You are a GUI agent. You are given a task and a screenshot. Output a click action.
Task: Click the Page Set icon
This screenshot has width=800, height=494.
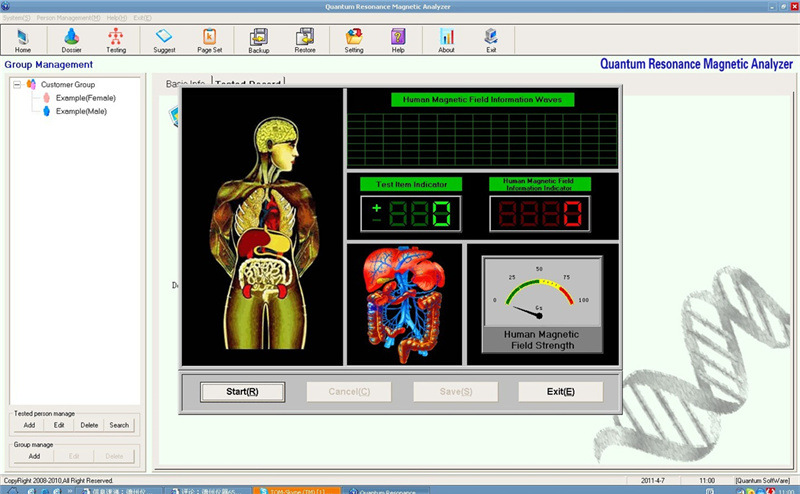click(210, 38)
